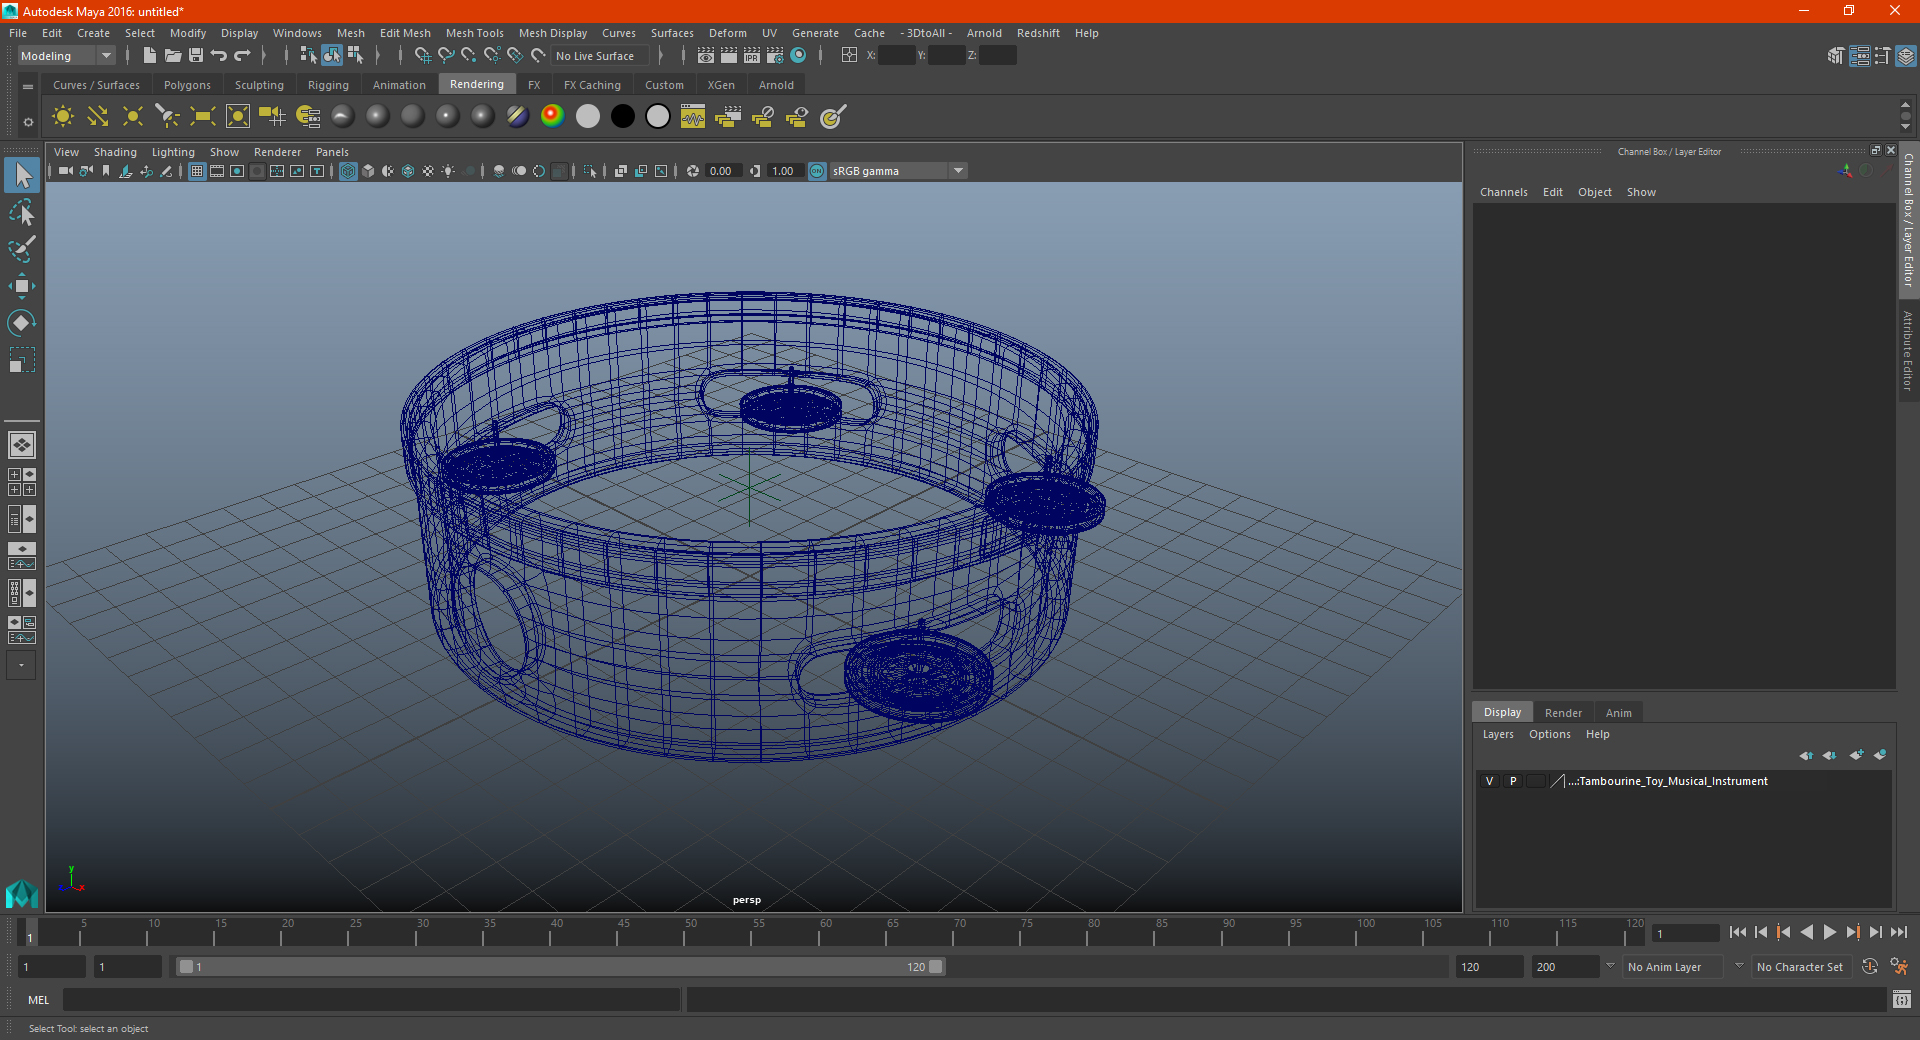1920x1040 pixels.
Task: Snap to grids icon
Action: [422, 56]
